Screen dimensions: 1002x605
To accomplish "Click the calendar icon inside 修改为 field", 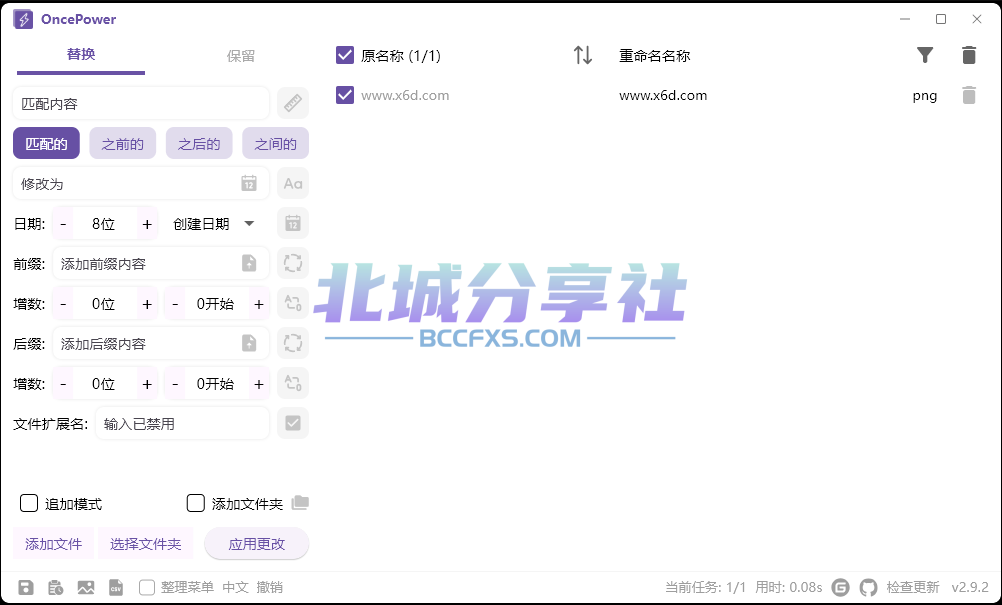I will tap(249, 183).
